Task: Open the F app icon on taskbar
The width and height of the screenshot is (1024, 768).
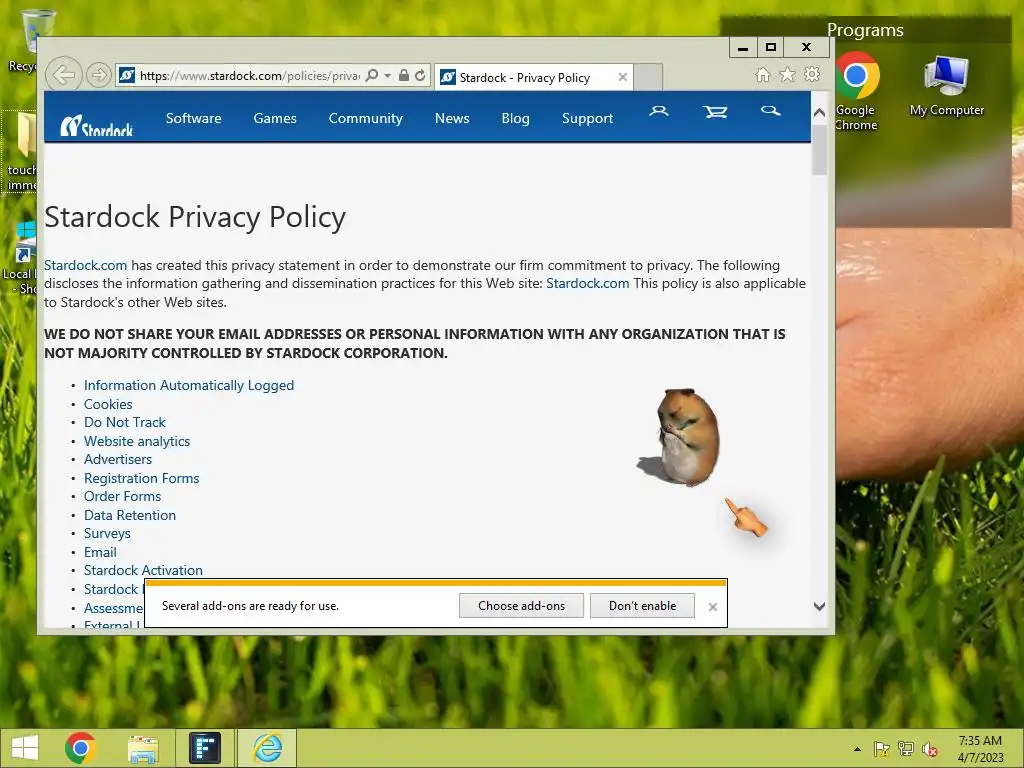Action: (205, 748)
